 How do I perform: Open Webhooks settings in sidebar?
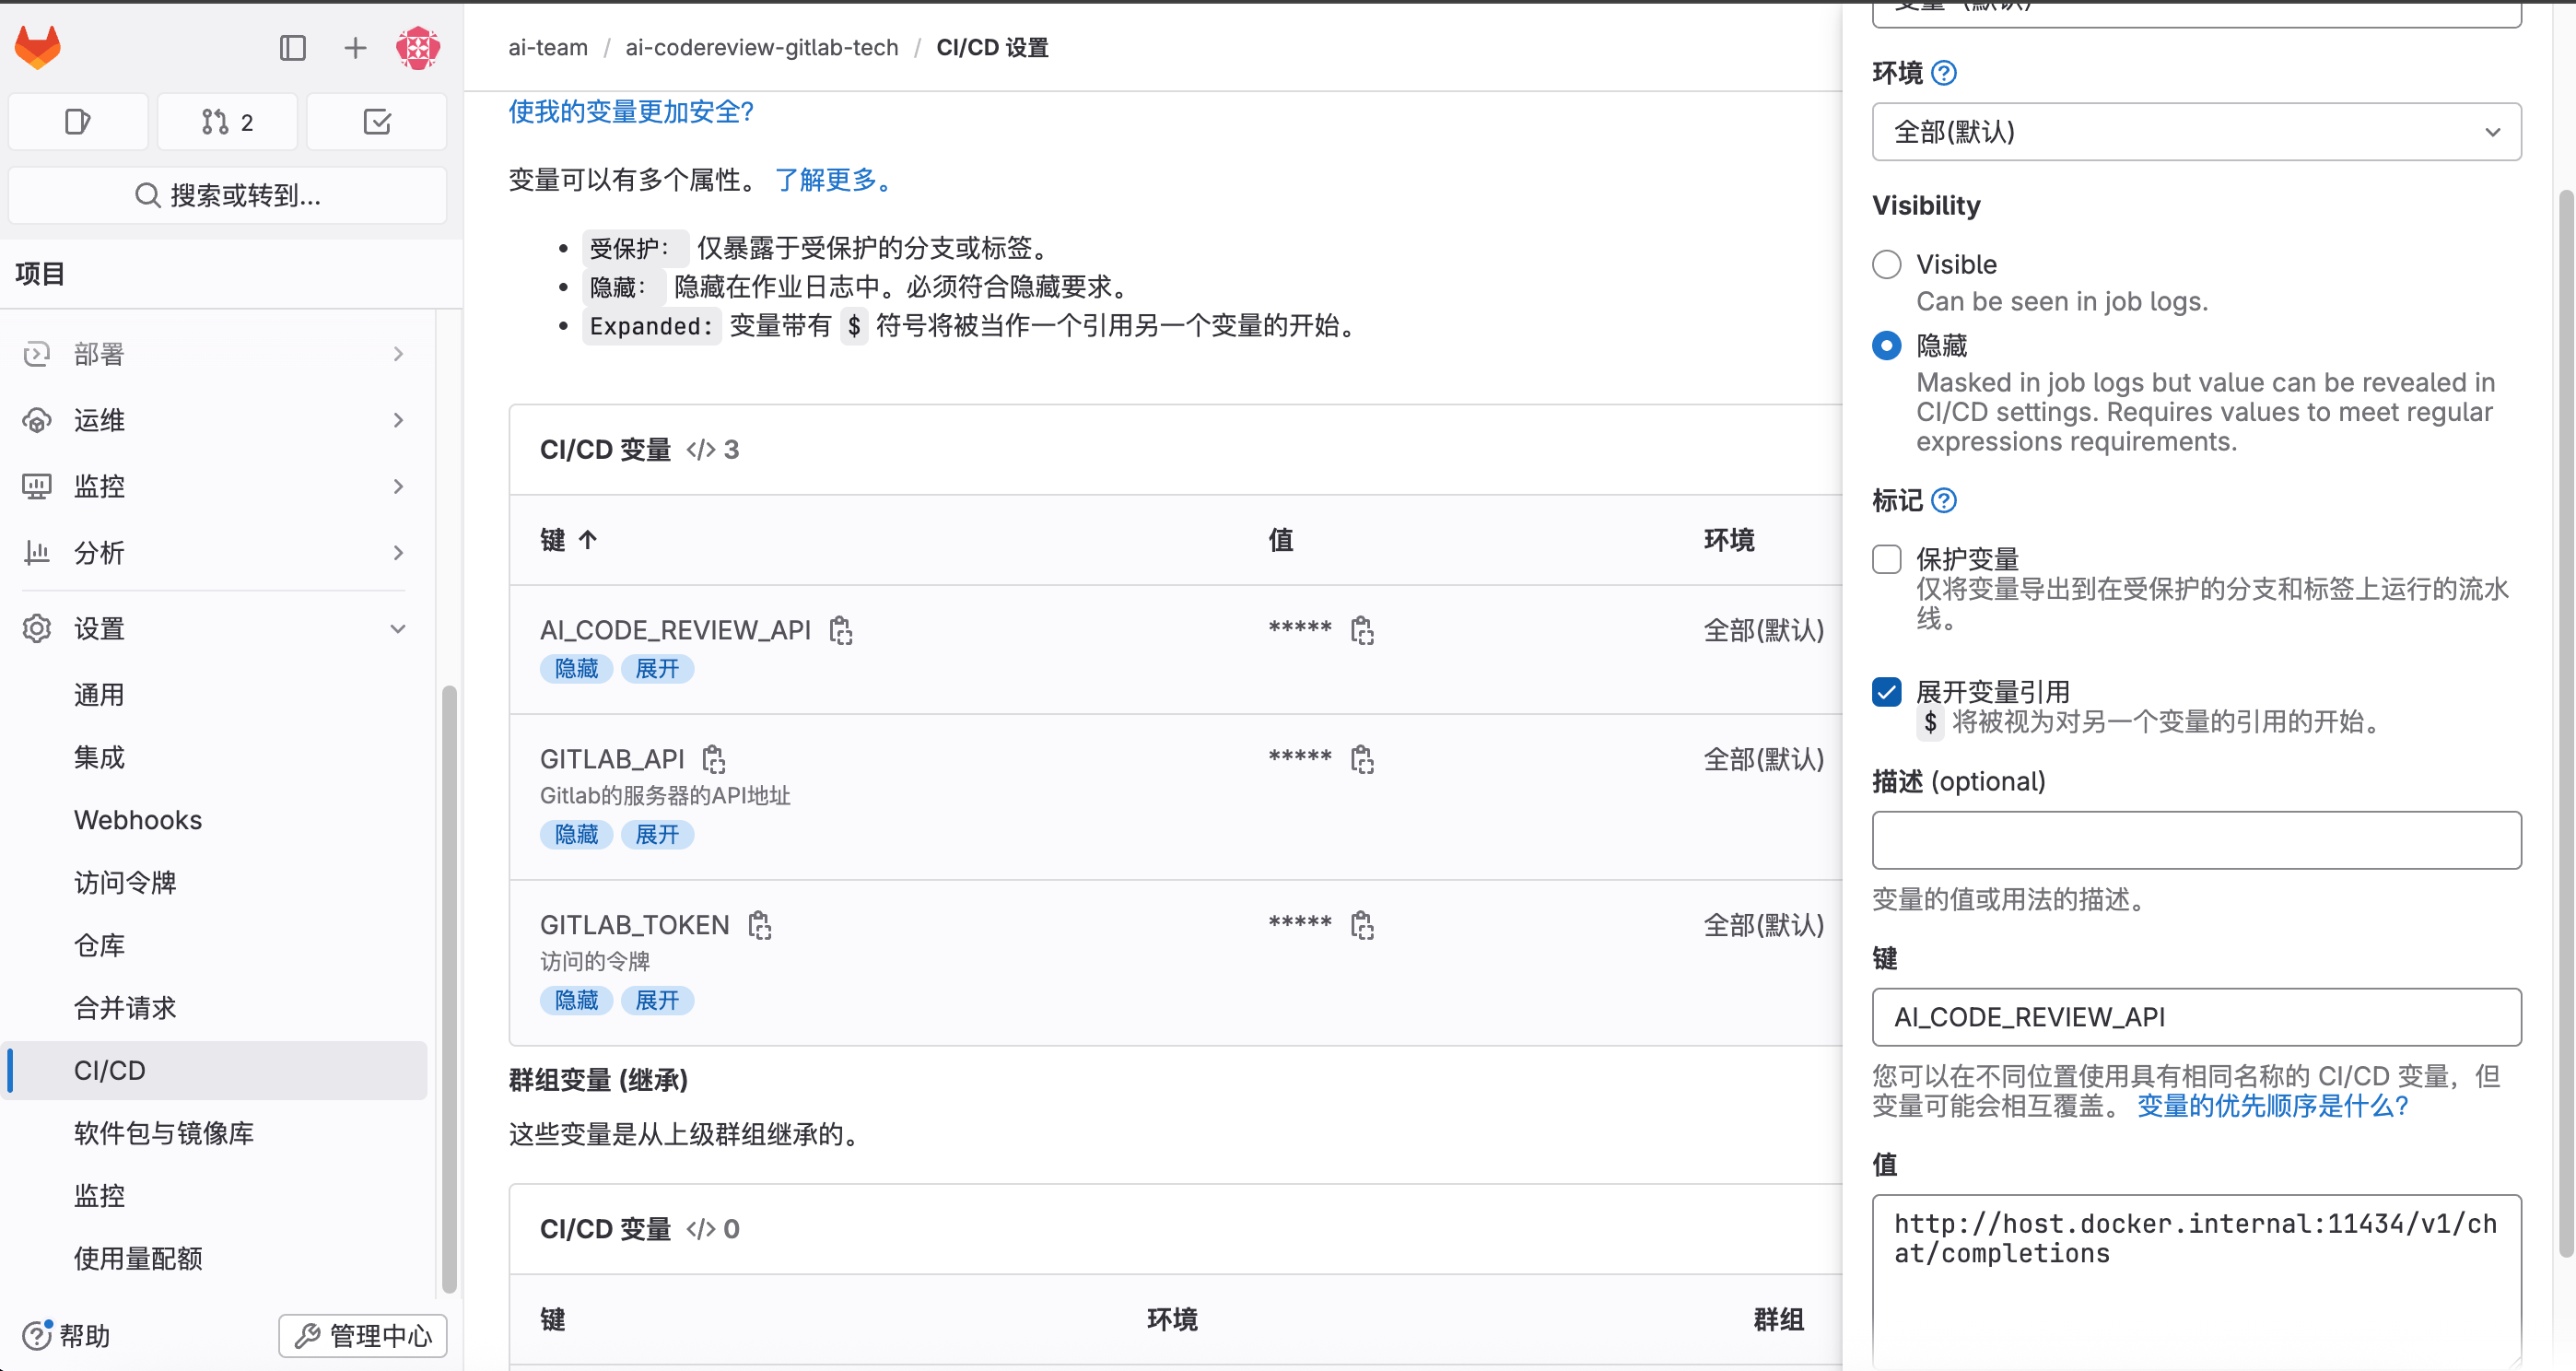click(x=138, y=820)
